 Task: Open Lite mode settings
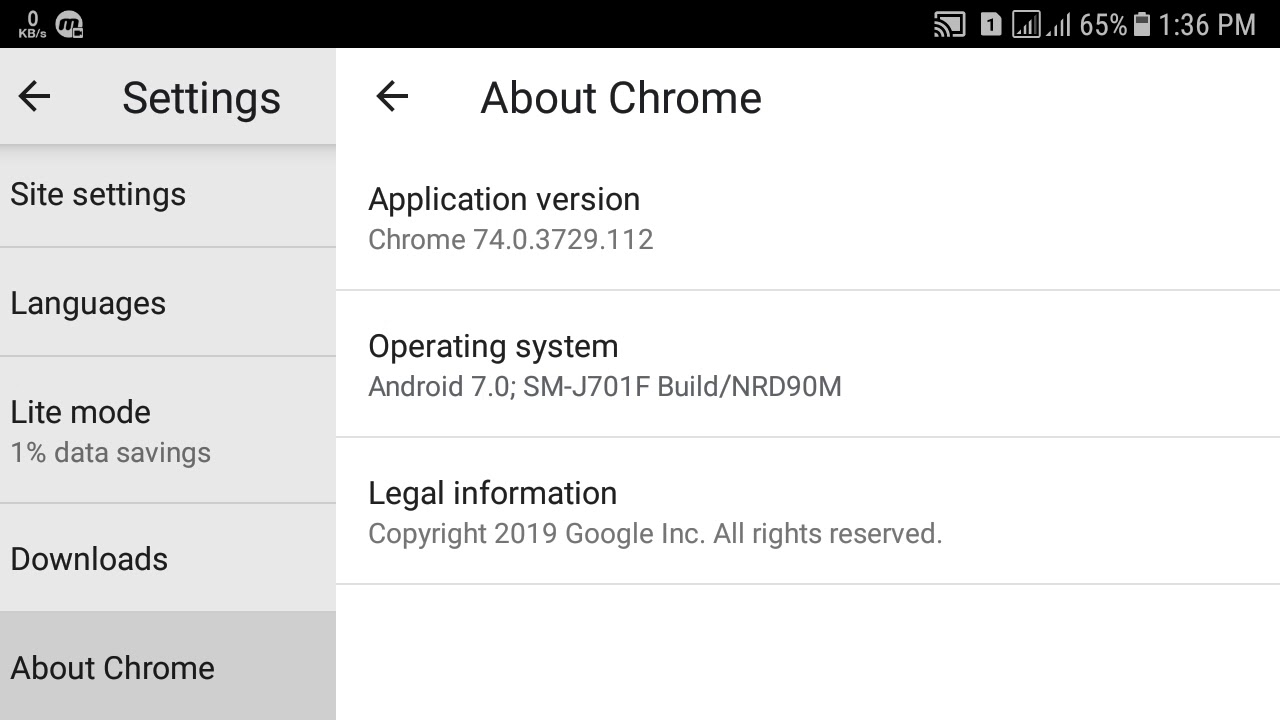tap(168, 431)
